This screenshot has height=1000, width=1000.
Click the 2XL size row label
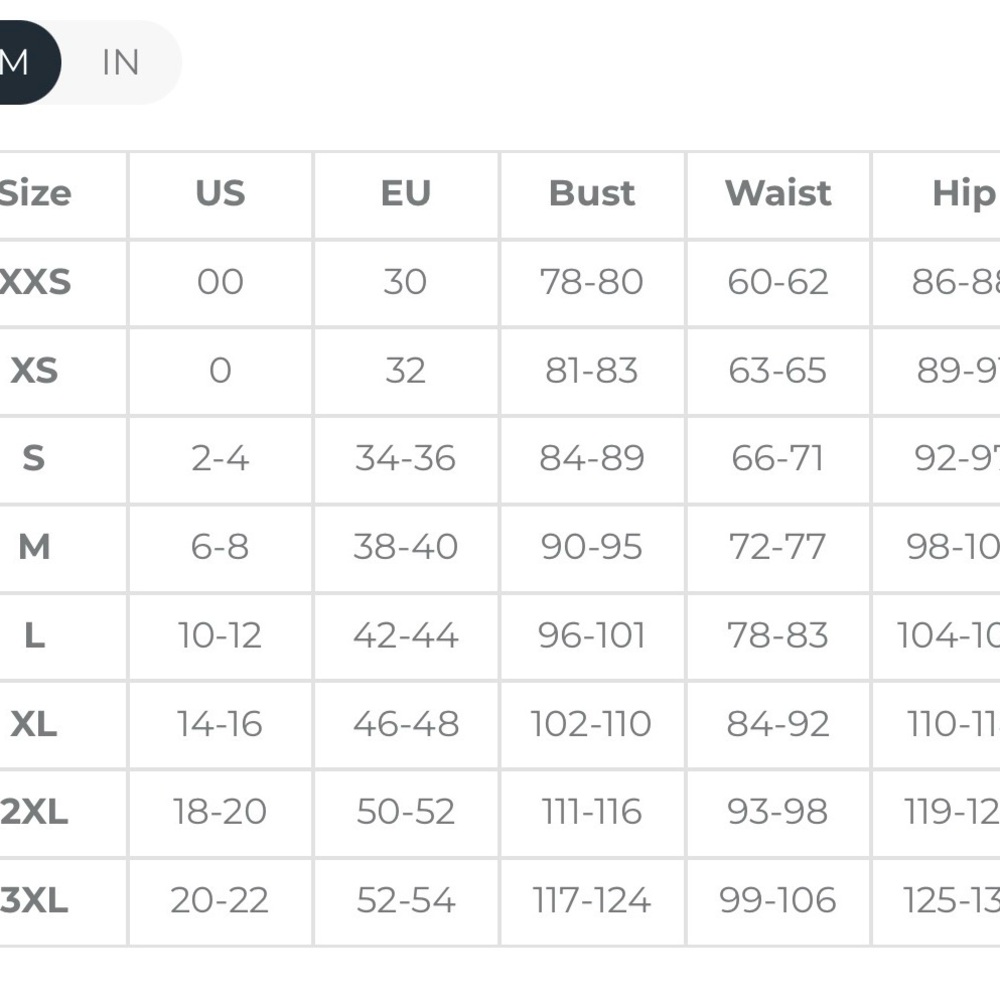click(x=34, y=812)
